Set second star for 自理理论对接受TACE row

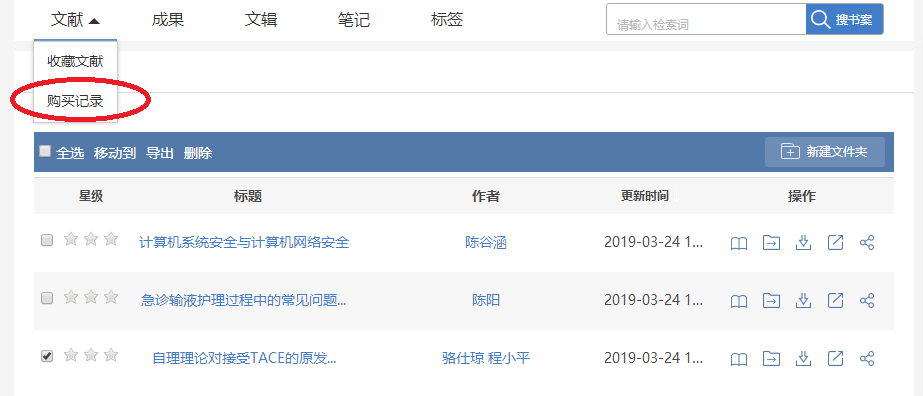[91, 355]
